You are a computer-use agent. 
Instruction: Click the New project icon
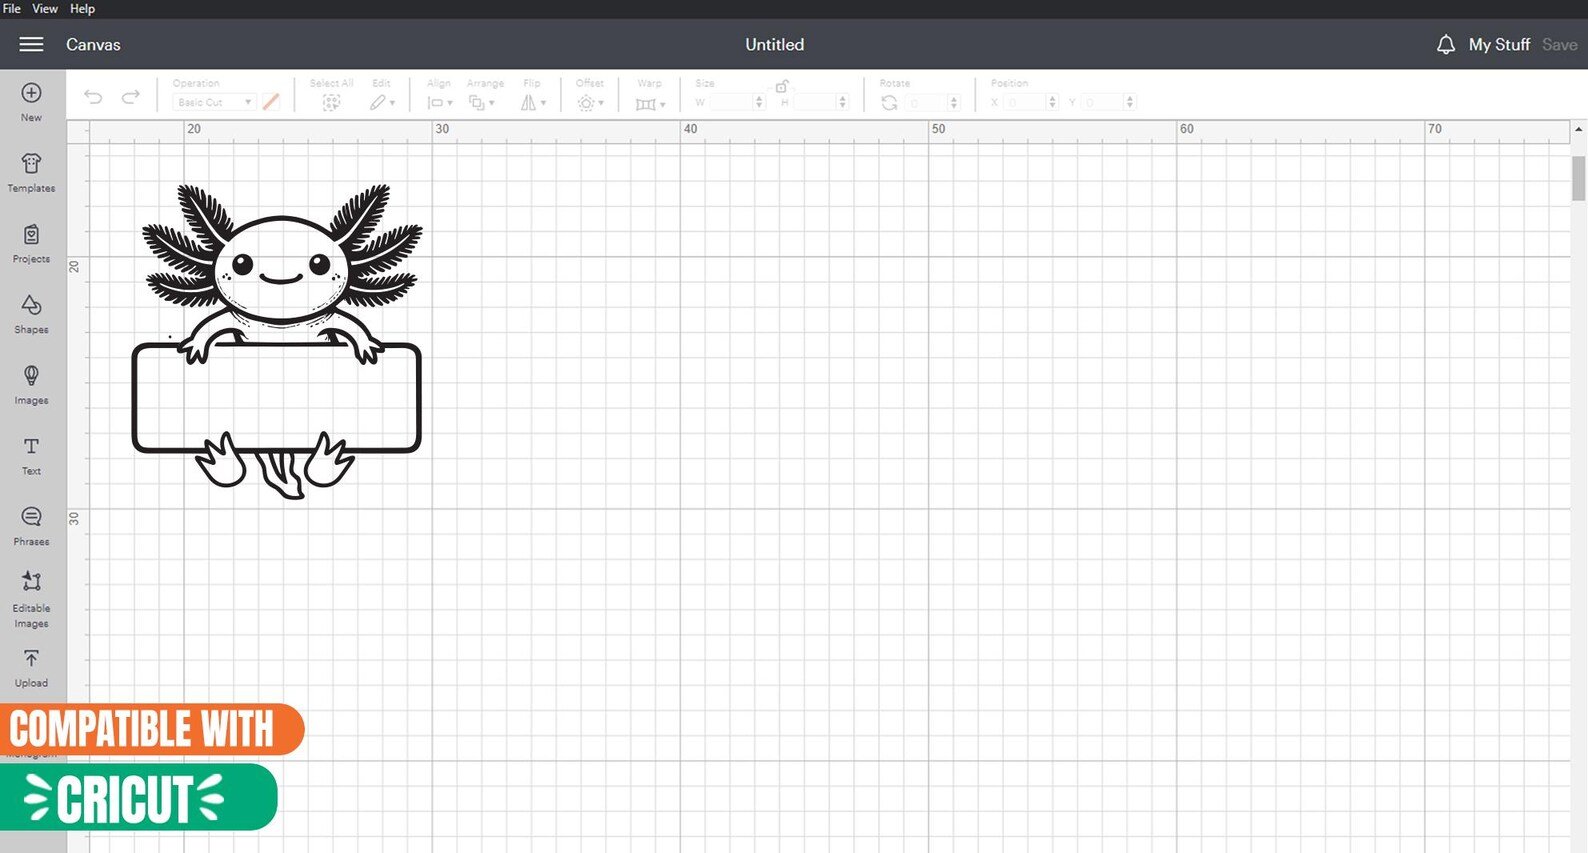tap(31, 93)
